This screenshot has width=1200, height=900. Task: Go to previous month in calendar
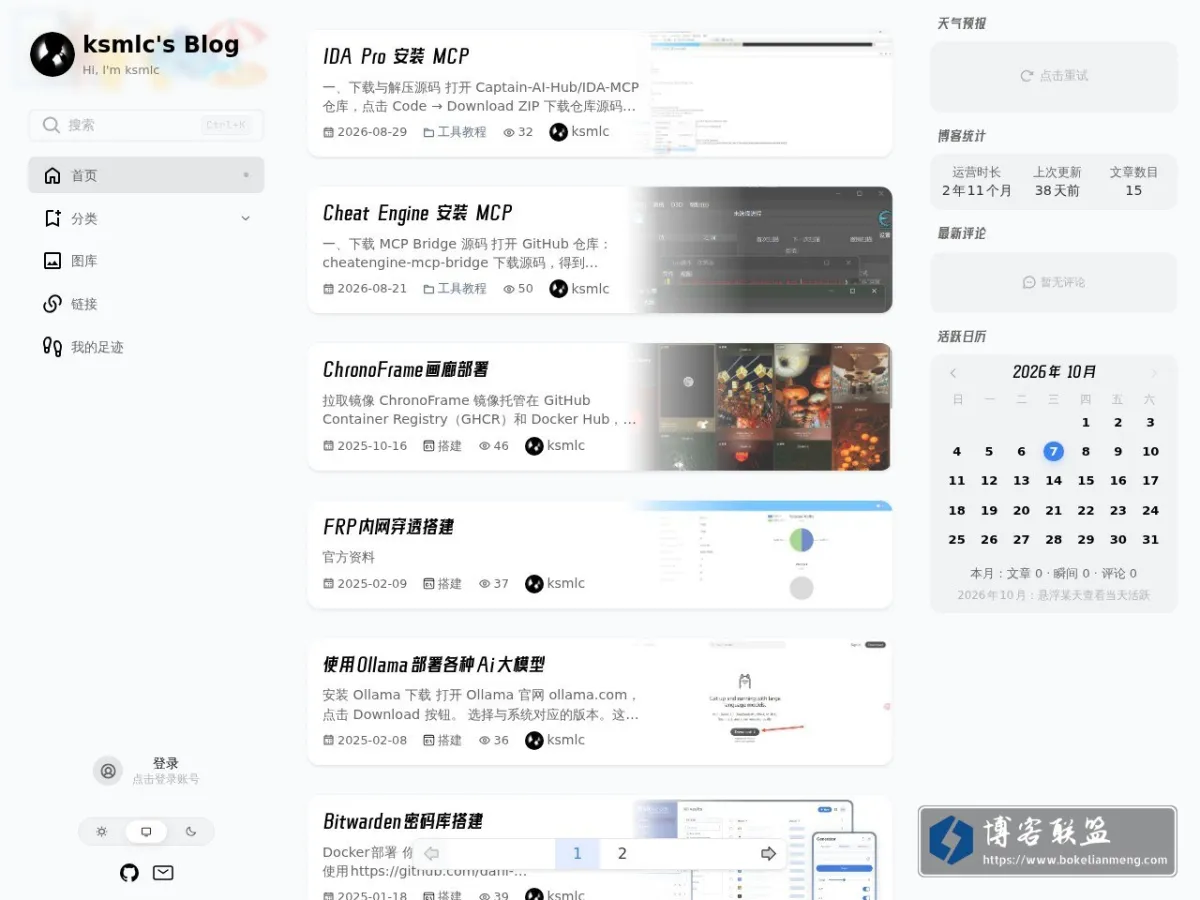[953, 373]
